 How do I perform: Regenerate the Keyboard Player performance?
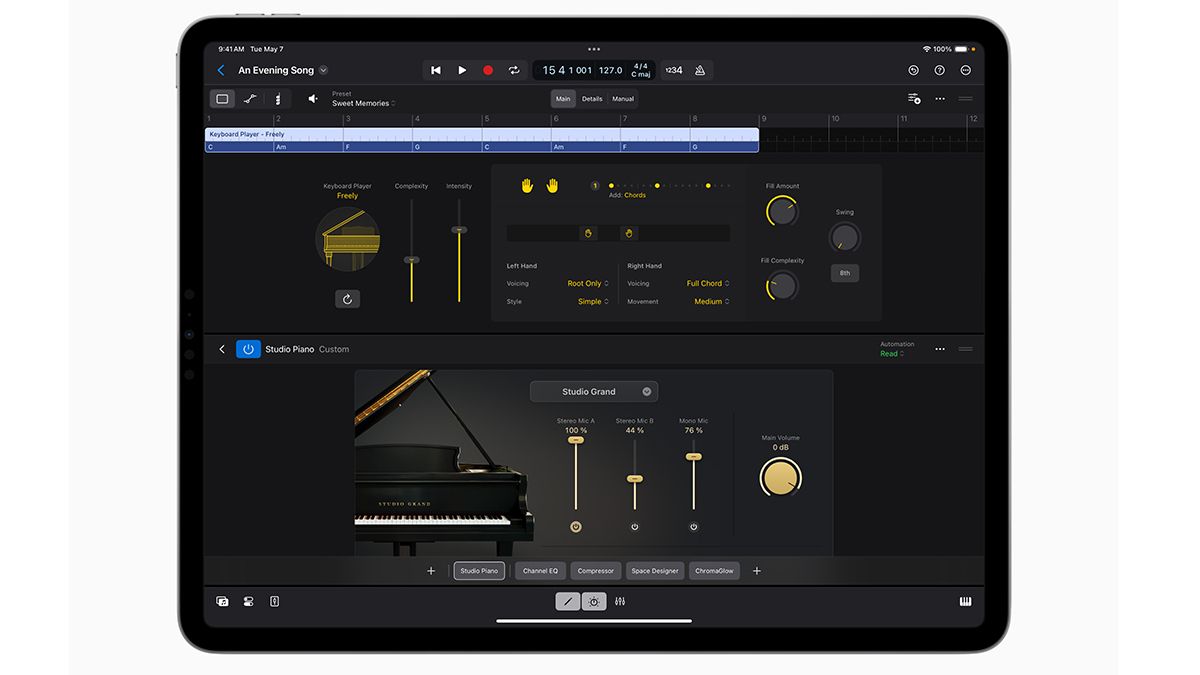(347, 298)
